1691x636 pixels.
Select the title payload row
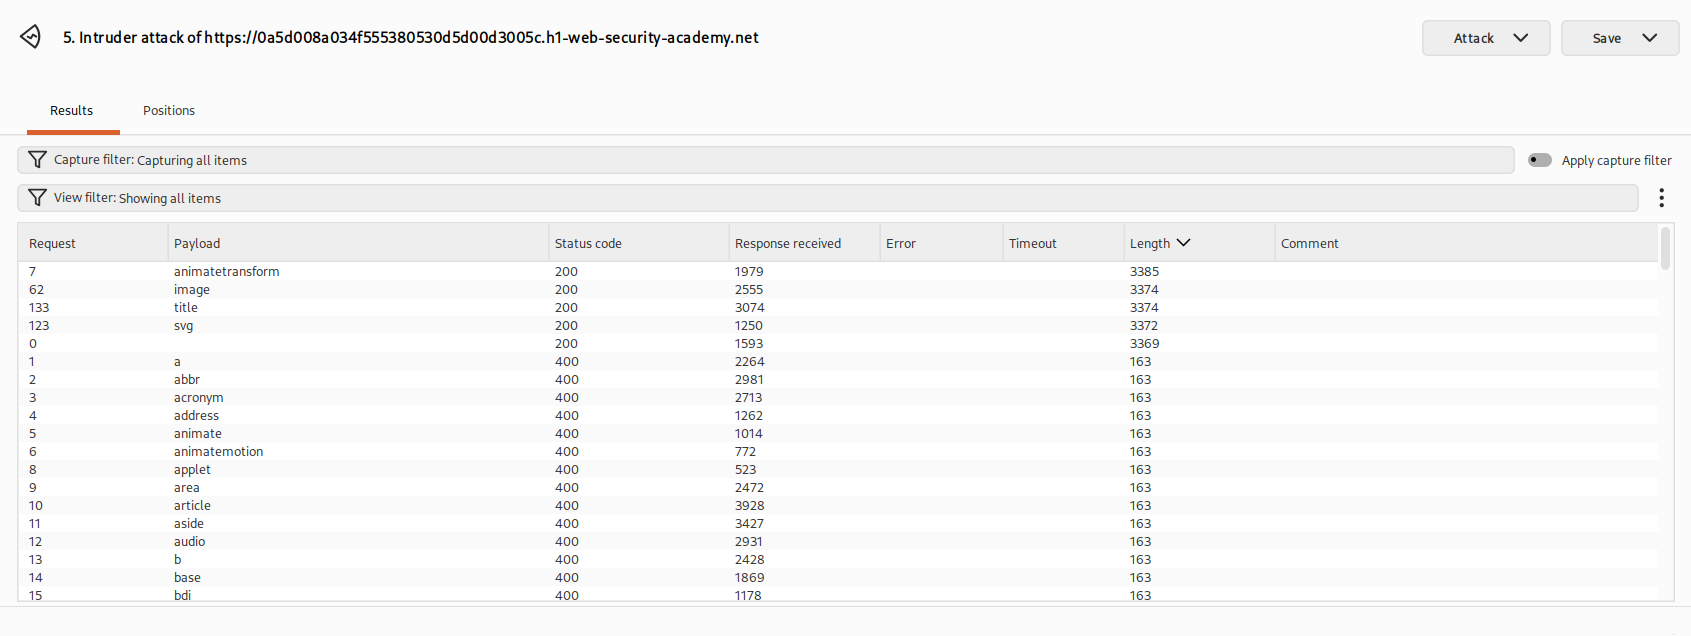point(838,308)
